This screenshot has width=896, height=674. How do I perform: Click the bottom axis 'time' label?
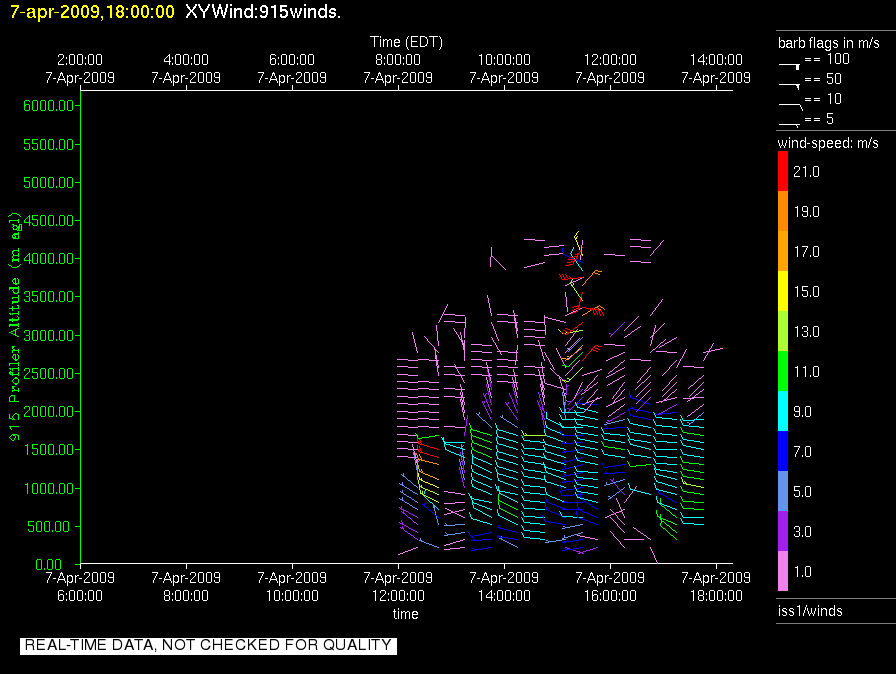click(x=406, y=614)
